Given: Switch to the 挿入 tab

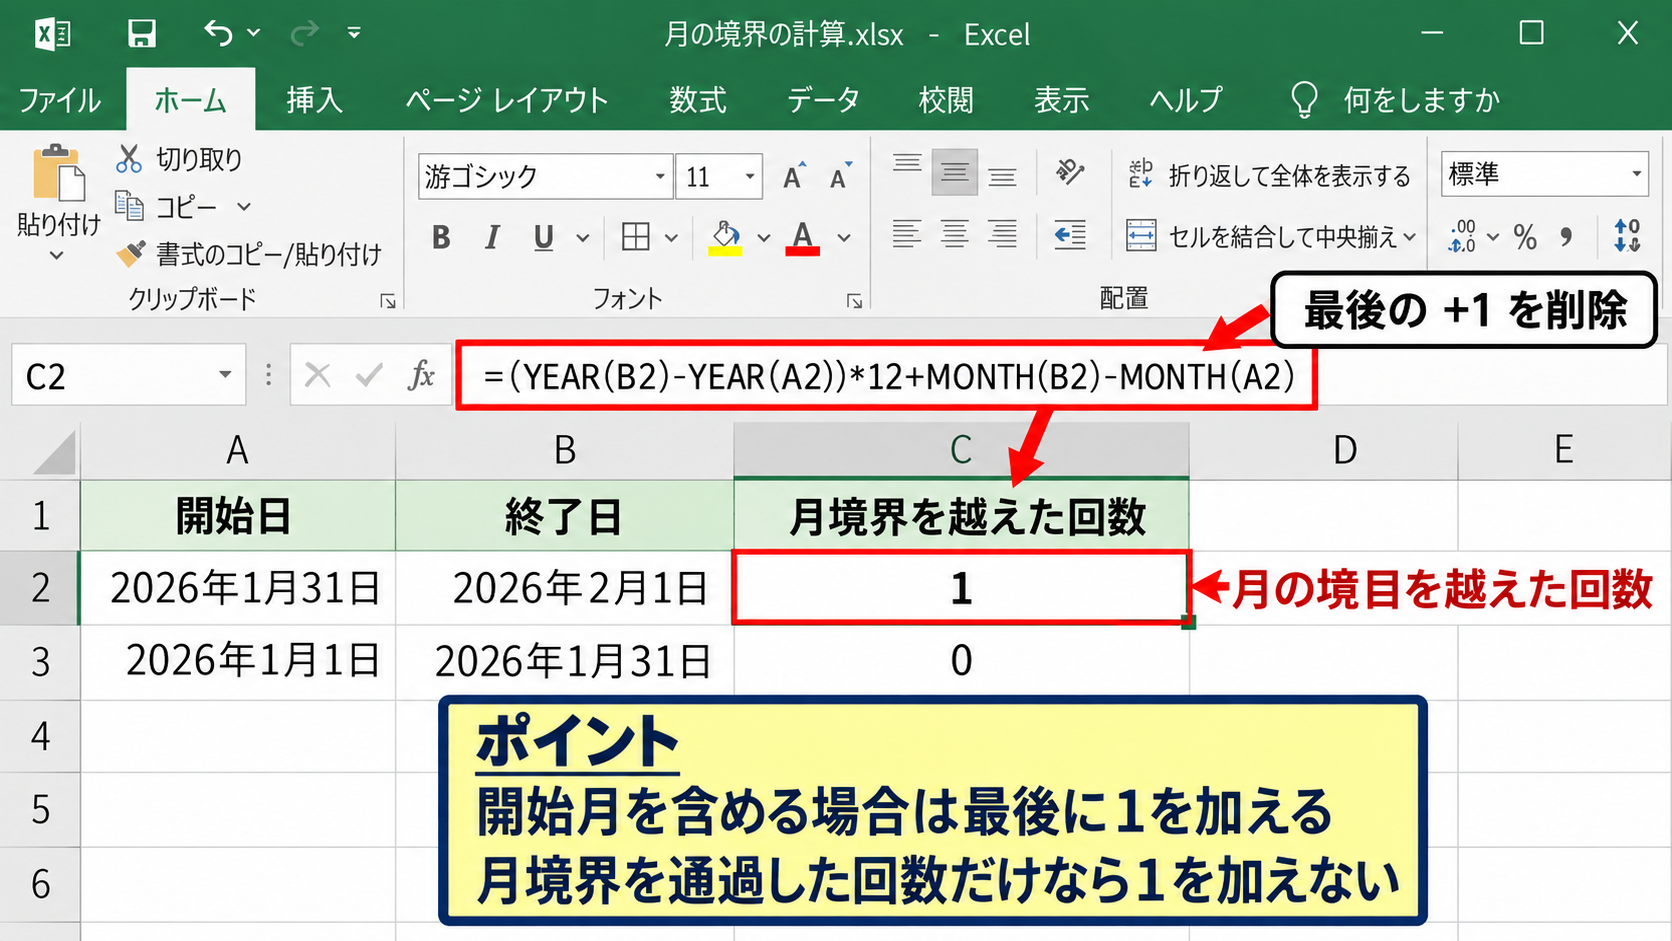Looking at the screenshot, I should point(315,100).
